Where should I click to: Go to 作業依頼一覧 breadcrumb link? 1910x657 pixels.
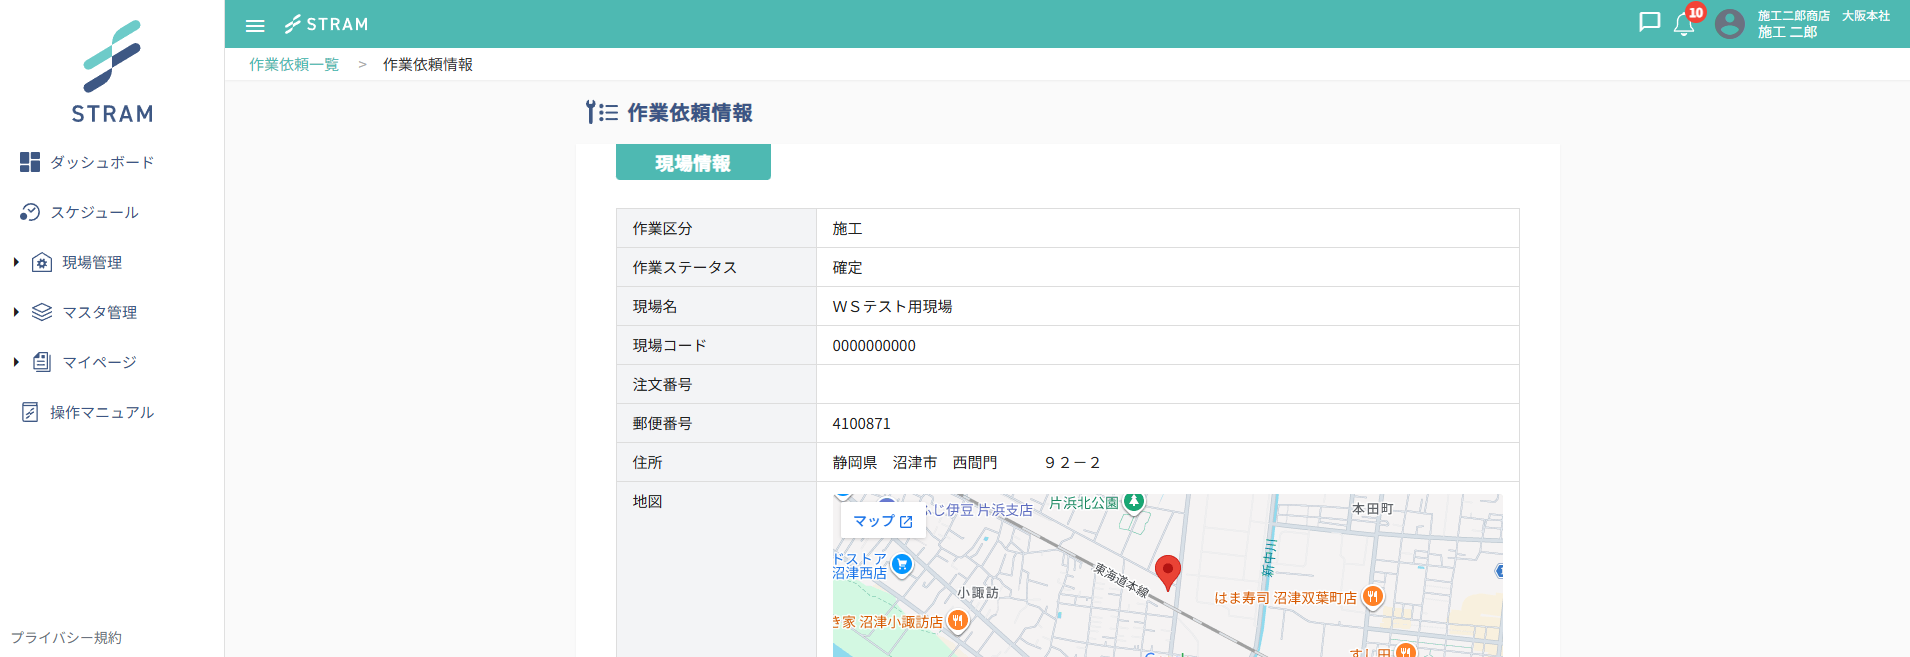click(294, 64)
